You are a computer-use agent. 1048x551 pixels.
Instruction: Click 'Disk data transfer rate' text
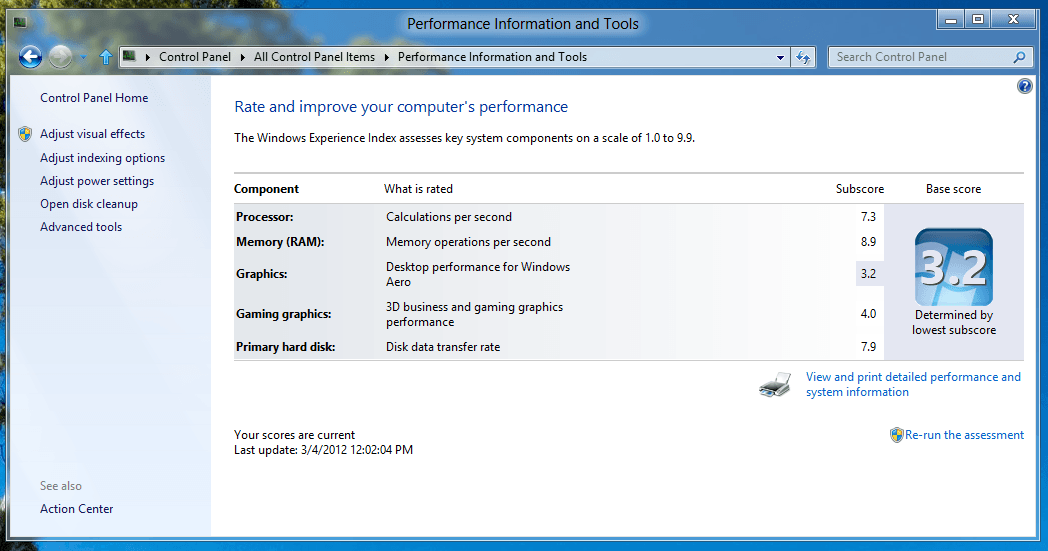[442, 347]
